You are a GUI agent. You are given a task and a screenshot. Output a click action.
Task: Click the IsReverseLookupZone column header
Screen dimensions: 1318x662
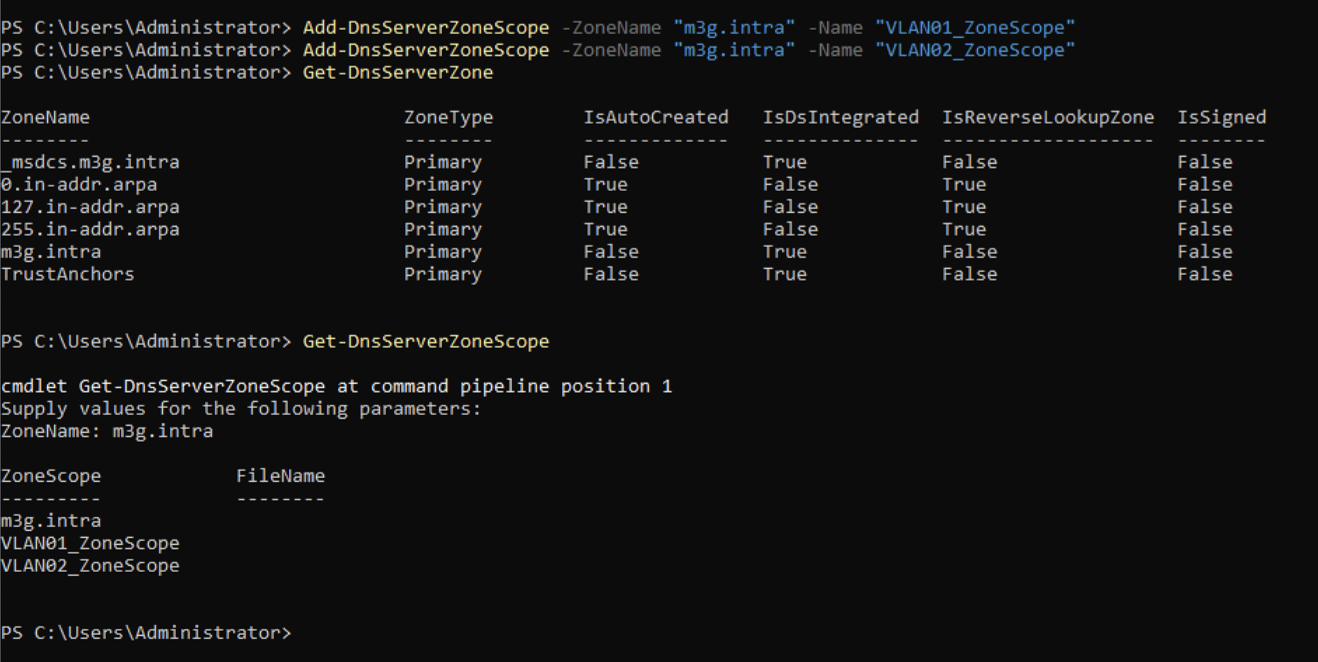pyautogui.click(x=1048, y=117)
